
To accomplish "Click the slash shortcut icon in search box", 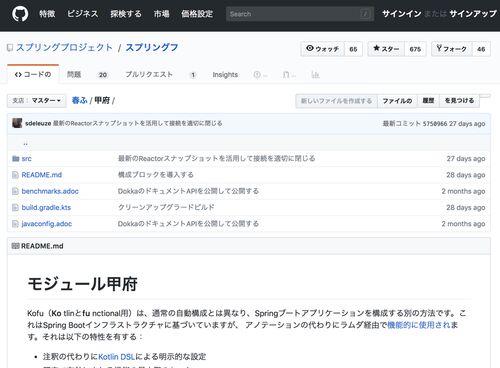I will [365, 14].
